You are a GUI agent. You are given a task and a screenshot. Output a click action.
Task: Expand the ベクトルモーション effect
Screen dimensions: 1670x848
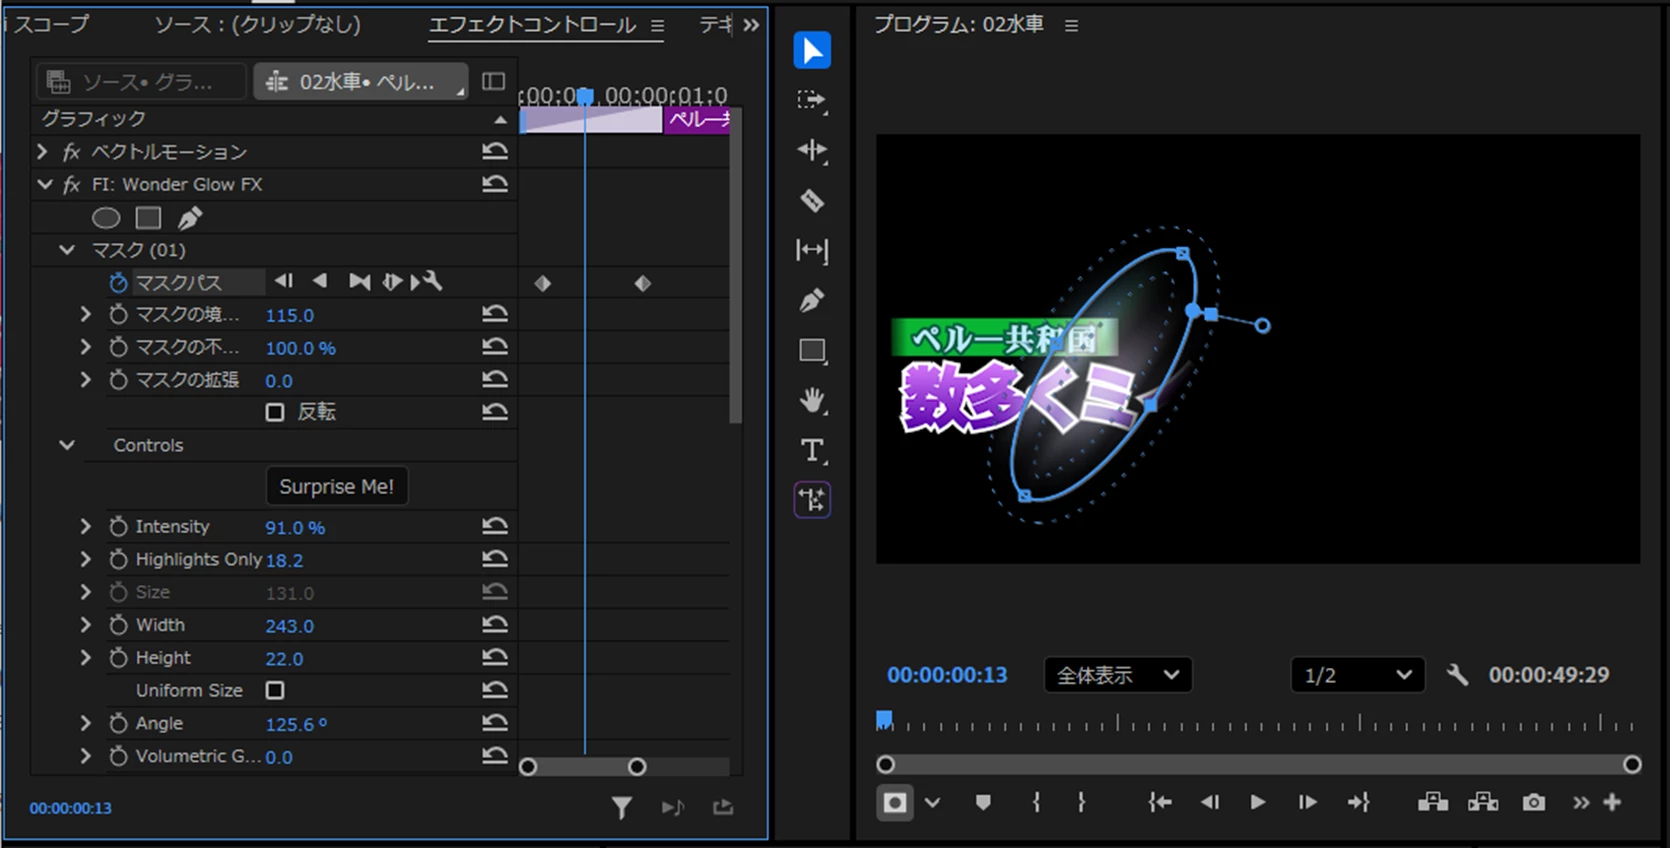tap(42, 152)
